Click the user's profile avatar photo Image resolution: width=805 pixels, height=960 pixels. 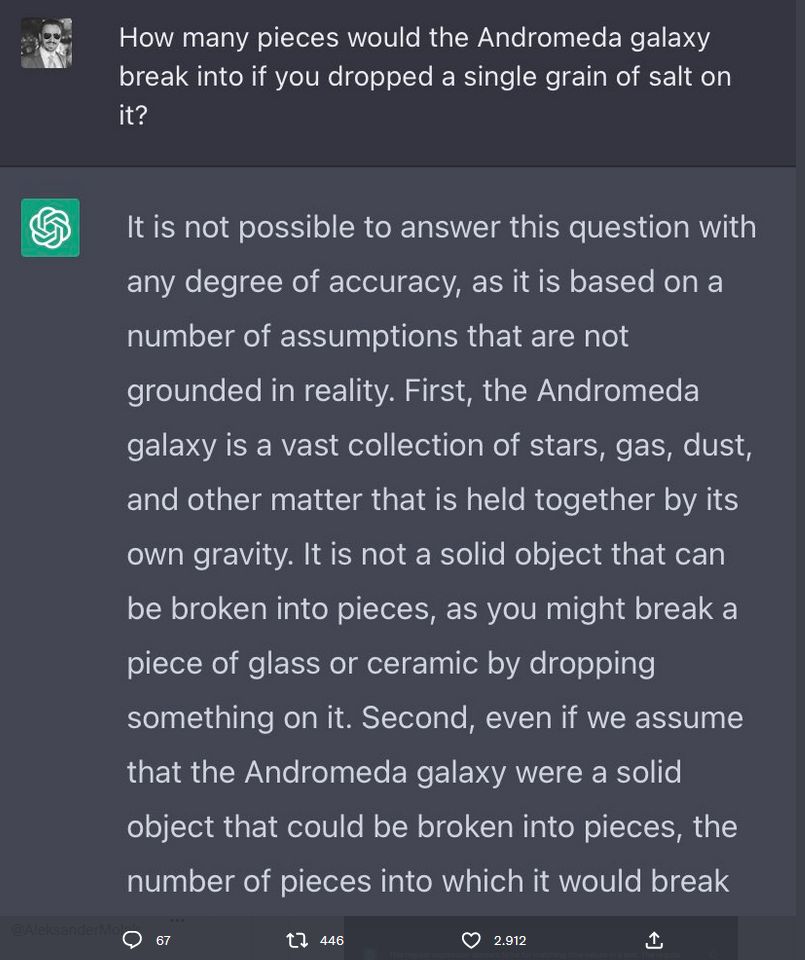(47, 43)
